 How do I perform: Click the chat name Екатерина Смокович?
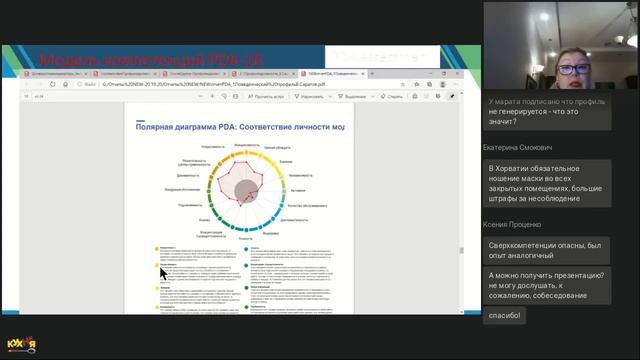[517, 147]
